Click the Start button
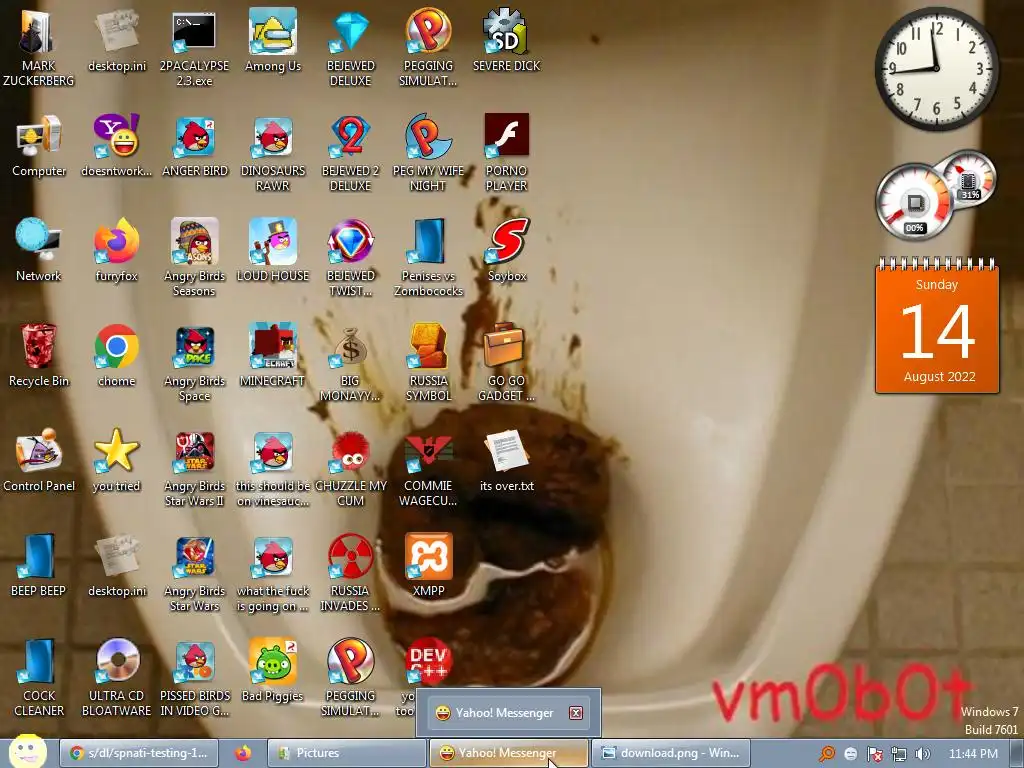1024x768 pixels. pyautogui.click(x=27, y=752)
